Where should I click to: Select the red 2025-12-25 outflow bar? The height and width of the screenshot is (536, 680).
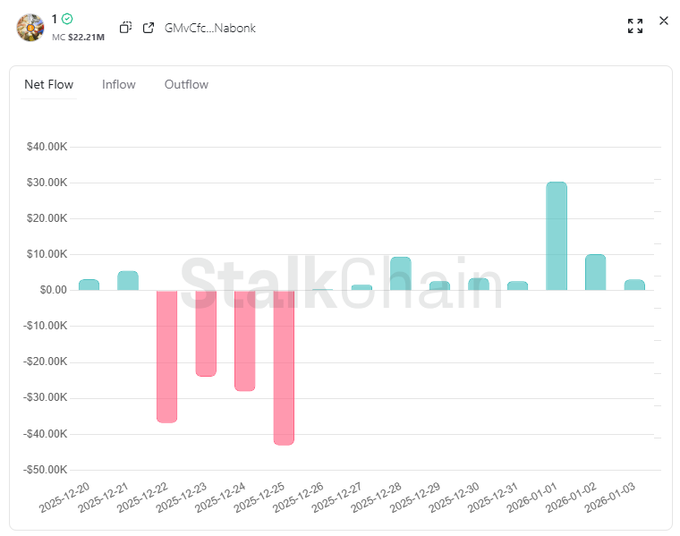(x=283, y=367)
